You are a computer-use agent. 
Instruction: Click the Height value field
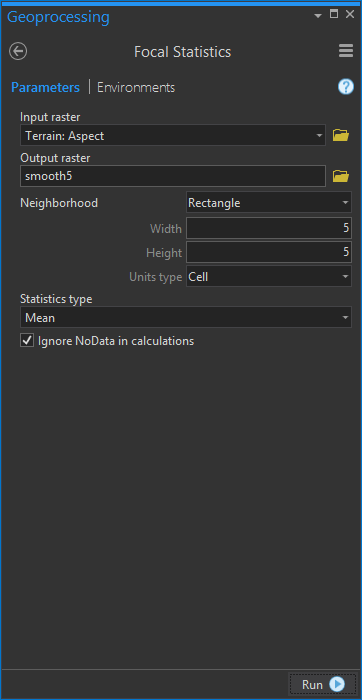point(269,252)
